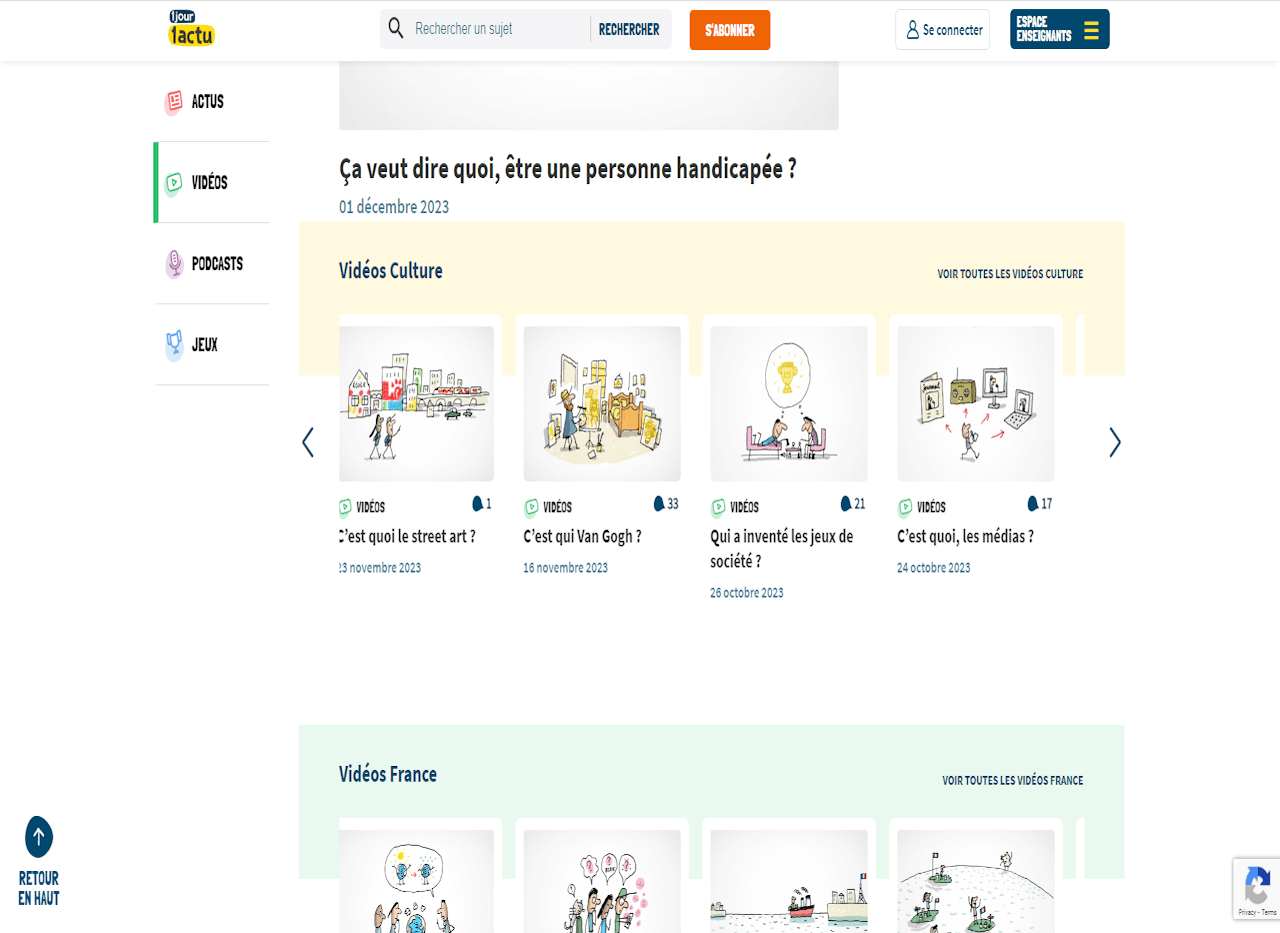
Task: Open title C'est qui Van Gogh ?
Action: click(582, 537)
